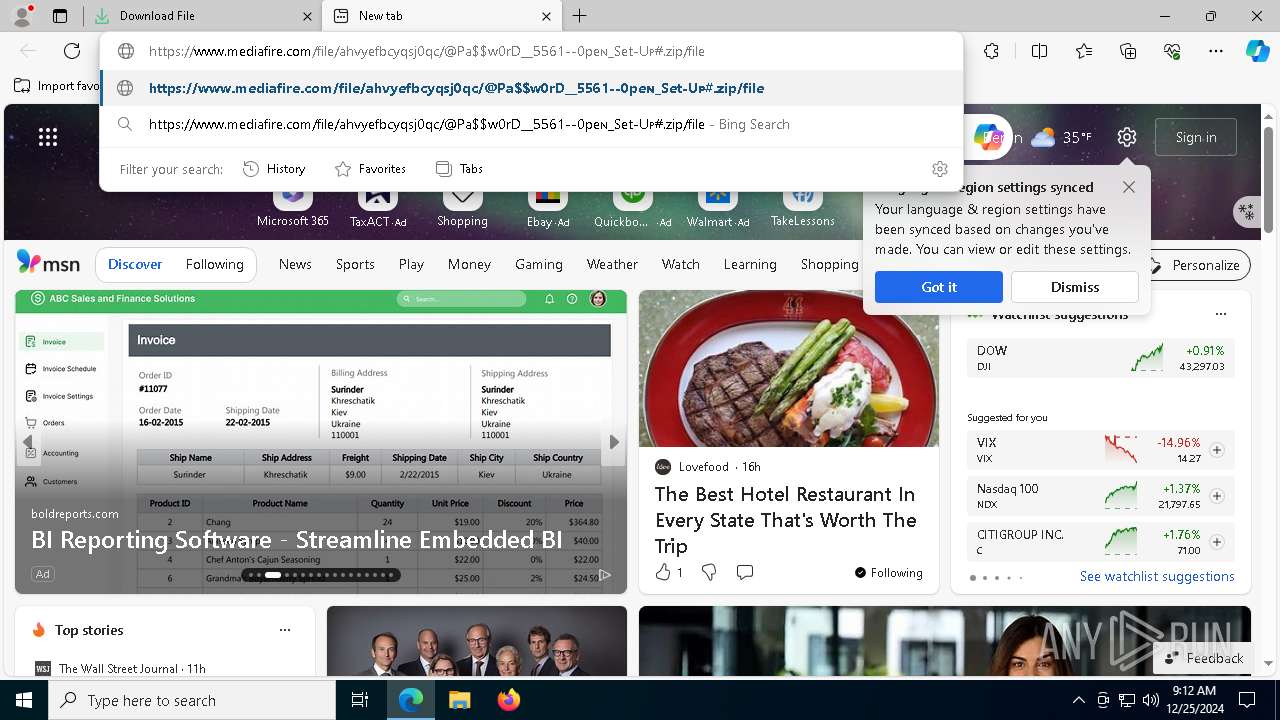This screenshot has width=1280, height=720.
Task: Open the News menu item
Action: [x=295, y=264]
